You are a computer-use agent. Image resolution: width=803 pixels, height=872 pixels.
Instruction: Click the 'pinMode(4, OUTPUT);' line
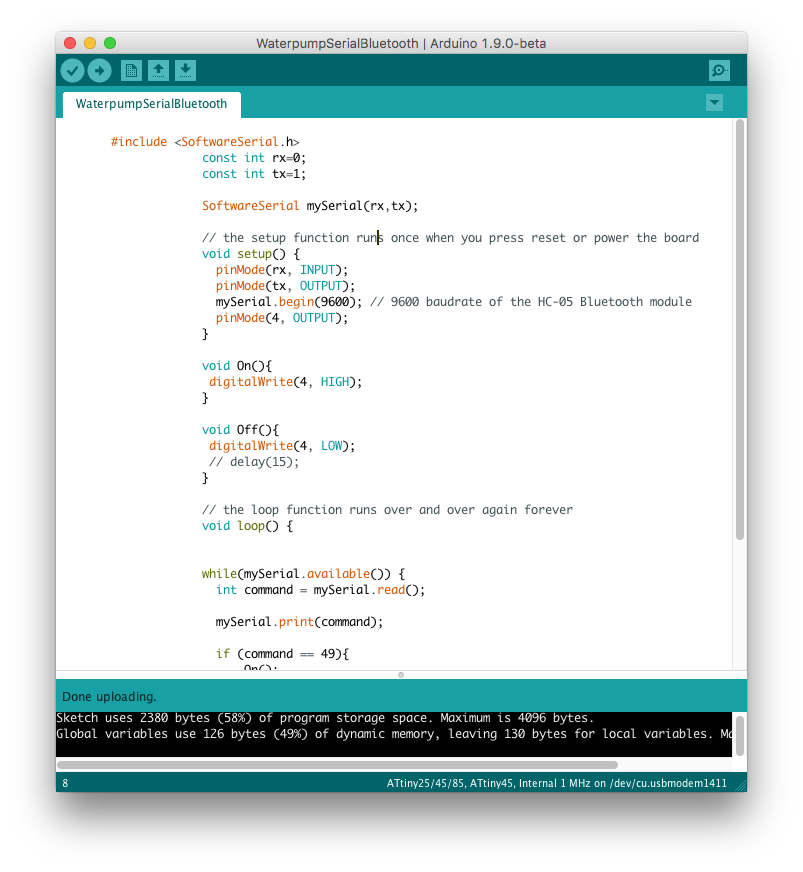pos(282,318)
